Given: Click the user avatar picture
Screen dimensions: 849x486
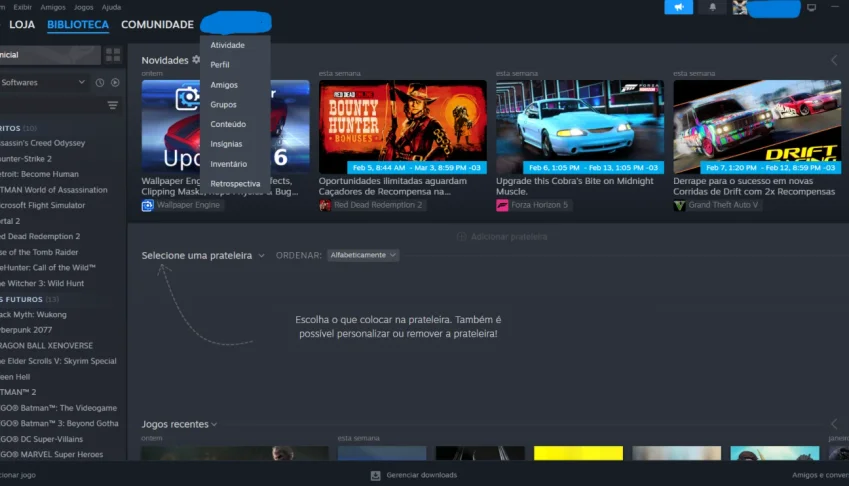Looking at the screenshot, I should coord(740,8).
